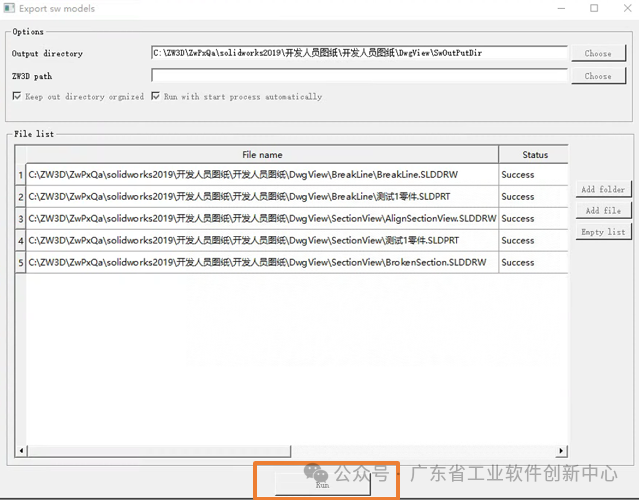Viewport: 639px width, 500px height.
Task: Minimize the Export sw models window
Action: tap(561, 8)
